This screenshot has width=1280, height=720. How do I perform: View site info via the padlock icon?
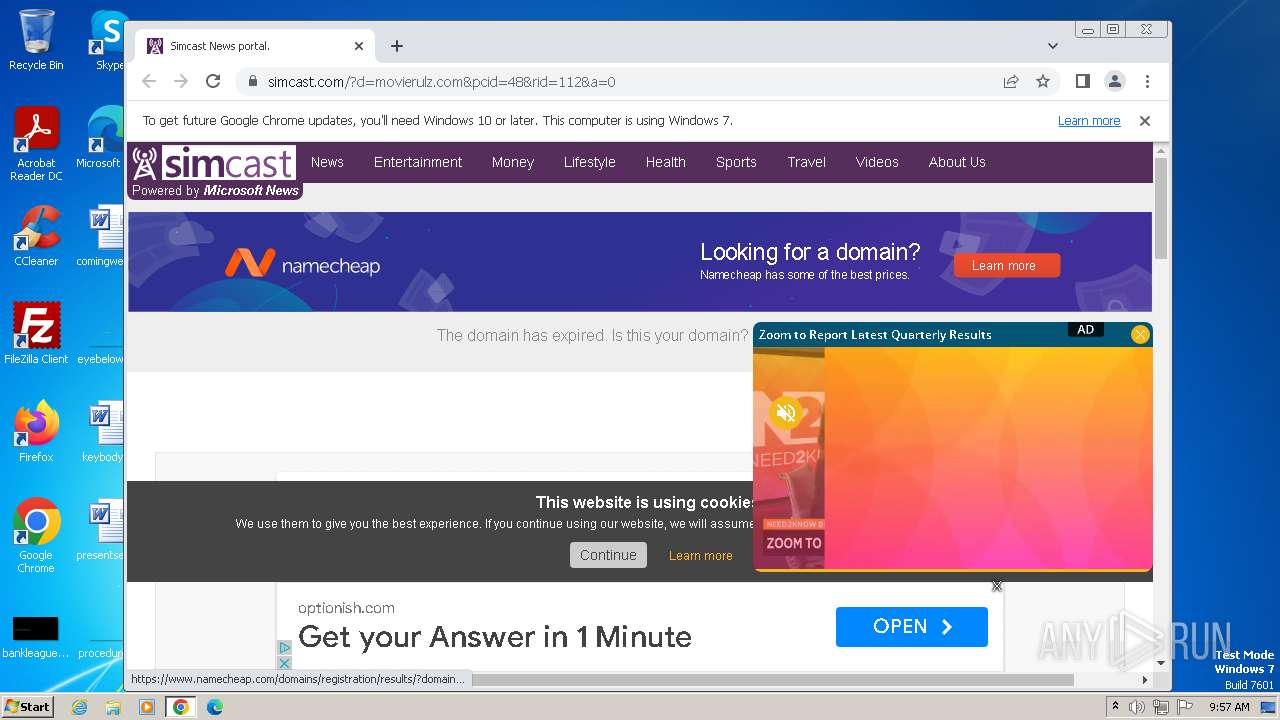pyautogui.click(x=253, y=81)
